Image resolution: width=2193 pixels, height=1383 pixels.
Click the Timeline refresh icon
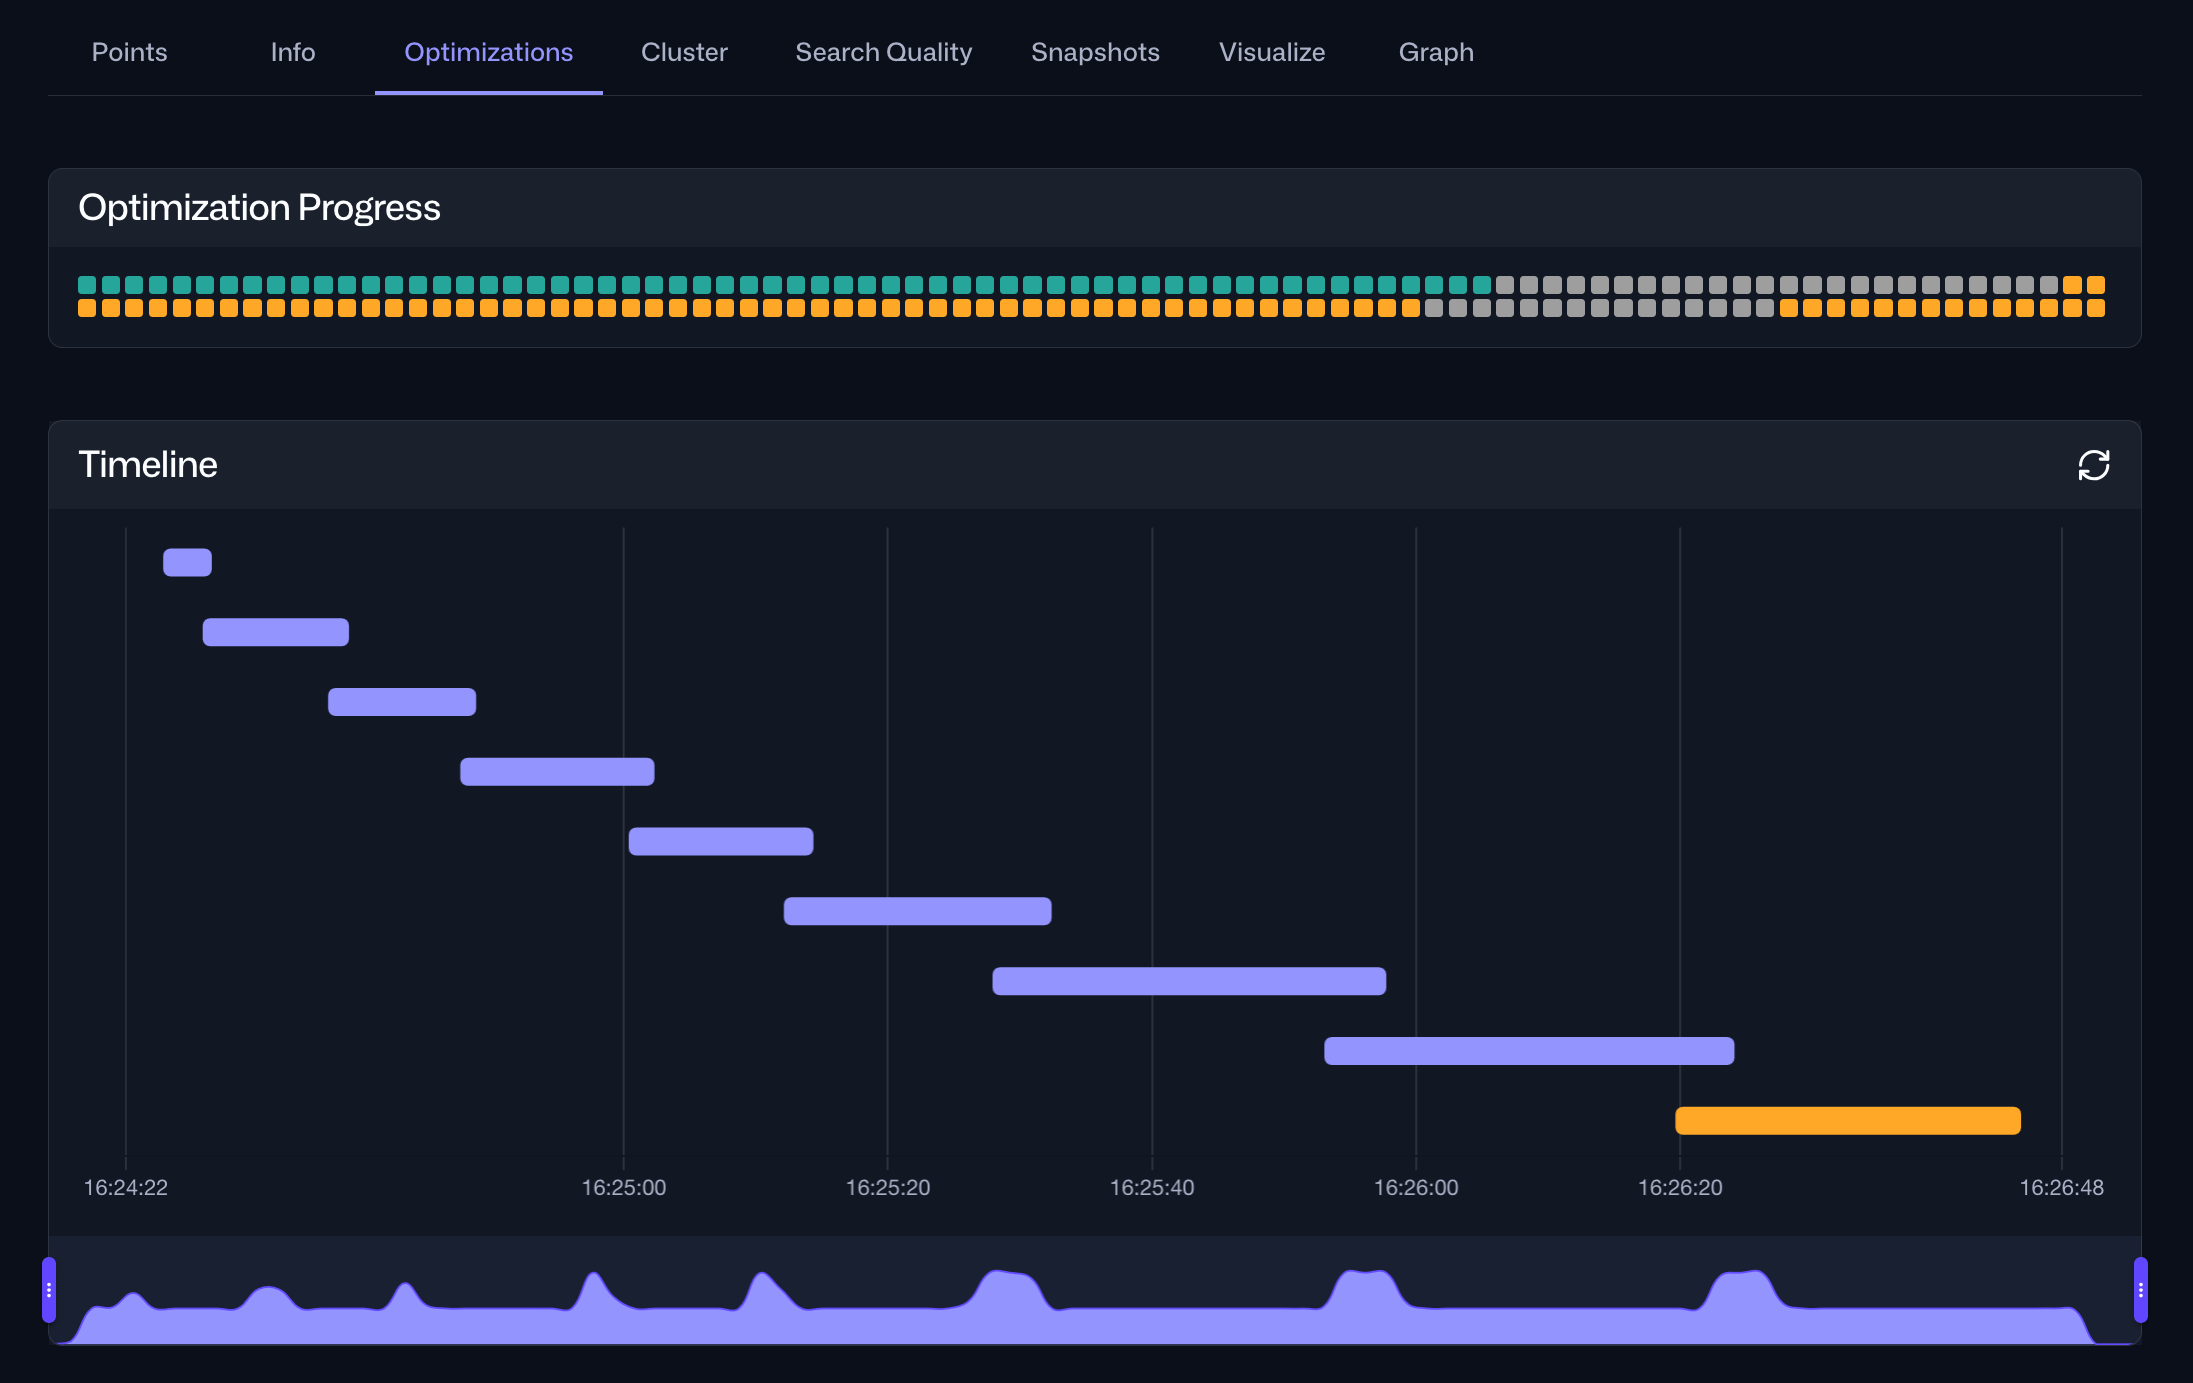click(2095, 465)
